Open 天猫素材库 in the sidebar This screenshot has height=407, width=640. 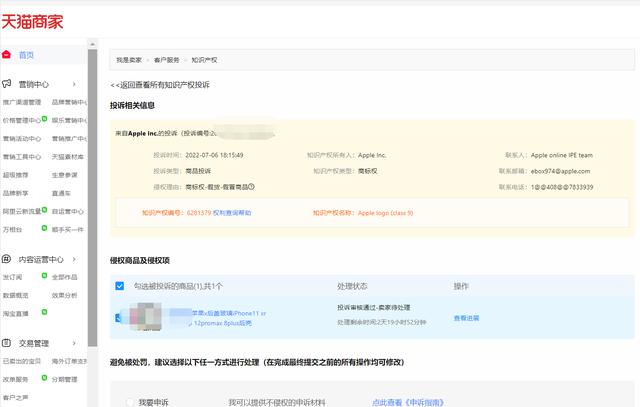pos(67,157)
